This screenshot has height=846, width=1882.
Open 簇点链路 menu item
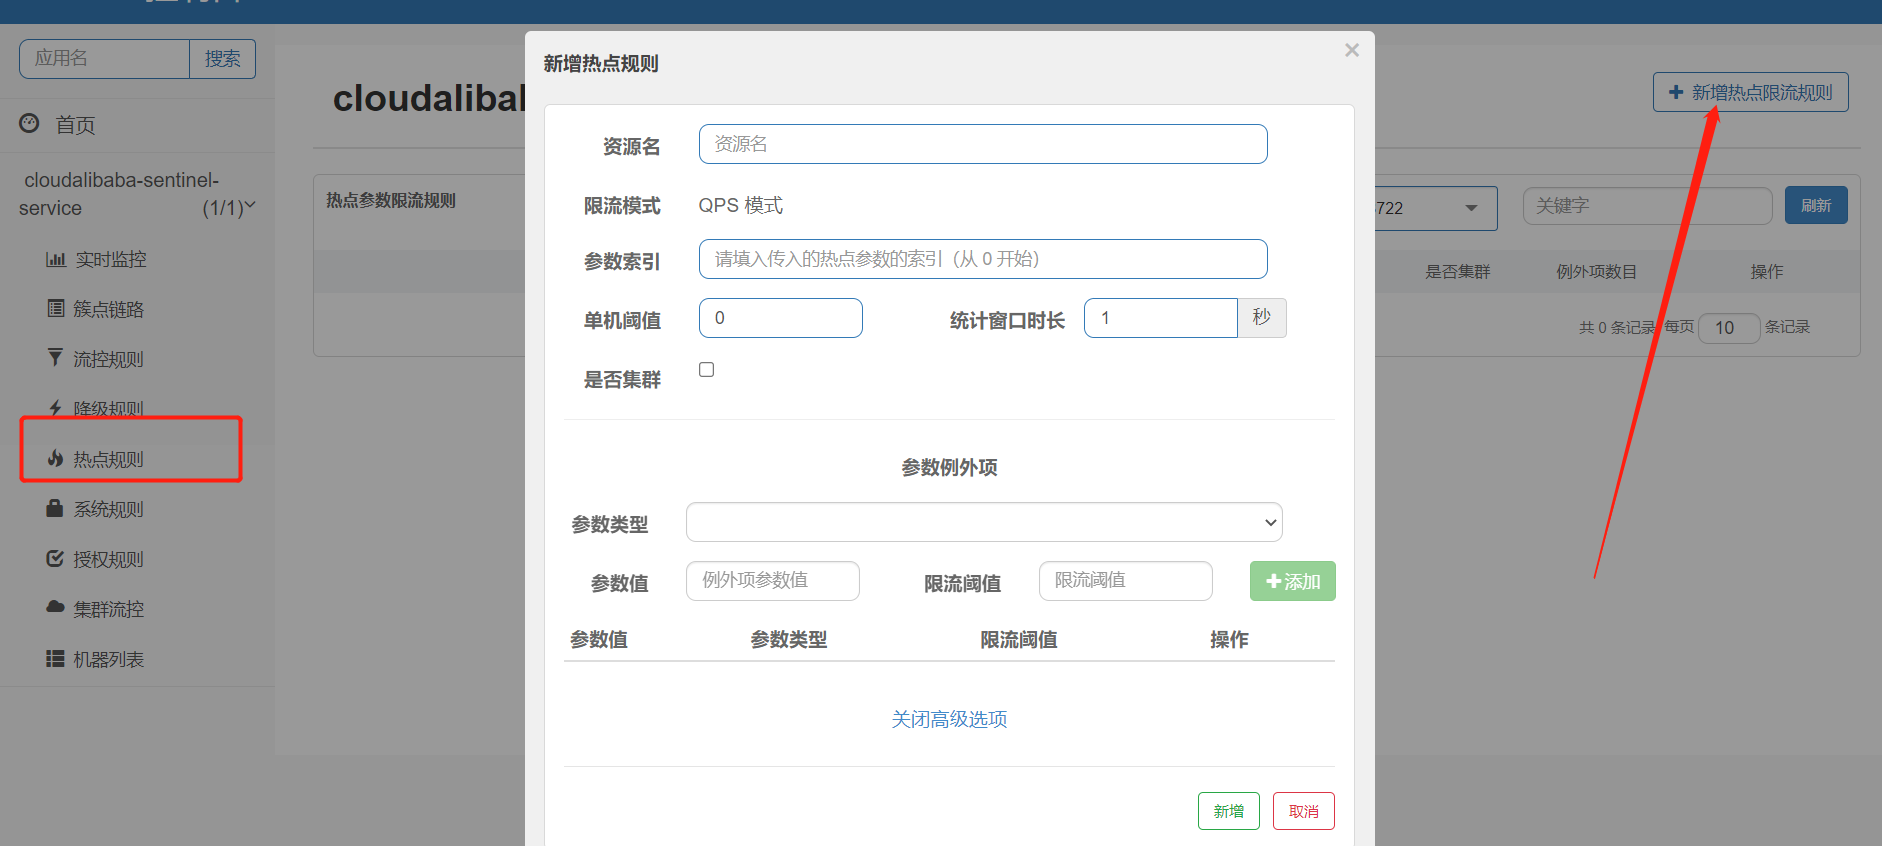[x=108, y=309]
